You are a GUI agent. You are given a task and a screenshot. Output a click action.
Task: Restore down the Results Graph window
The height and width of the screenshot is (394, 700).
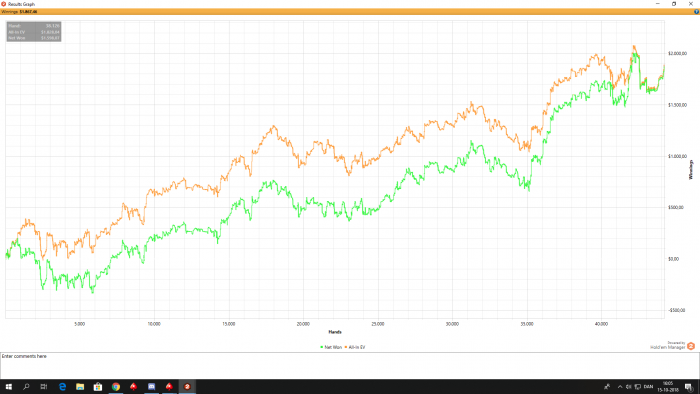(674, 4)
